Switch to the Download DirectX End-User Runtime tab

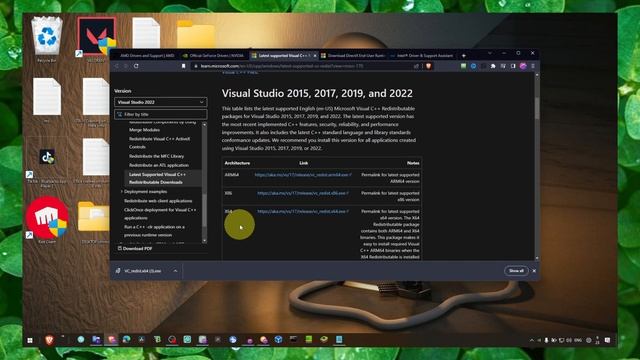pos(353,56)
